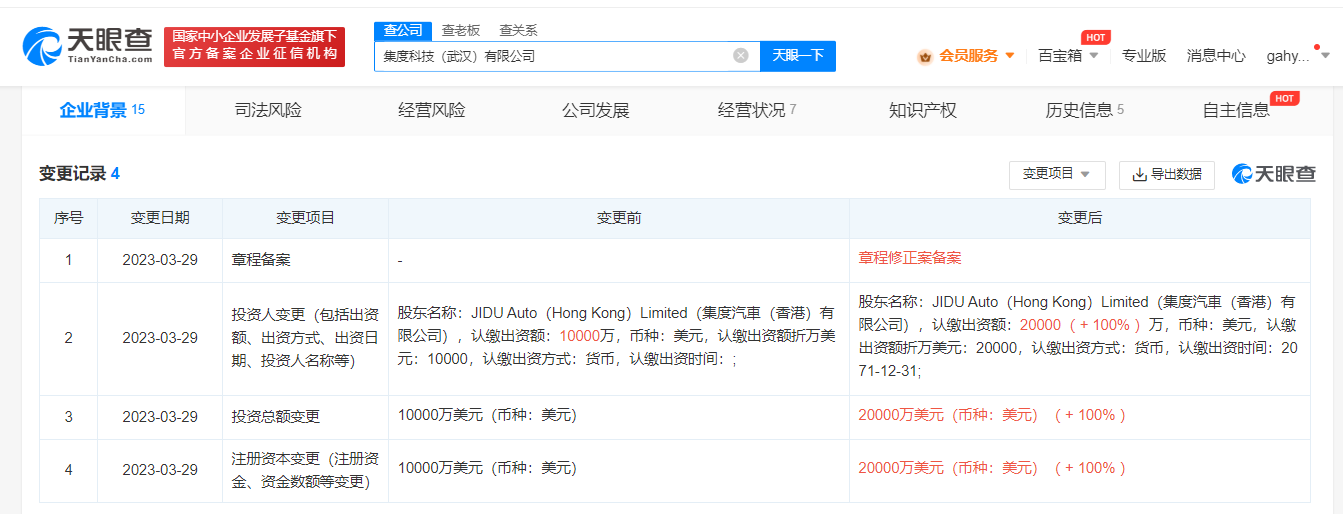1343x514 pixels.
Task: Open the 知识产权 tab
Action: pos(923,110)
